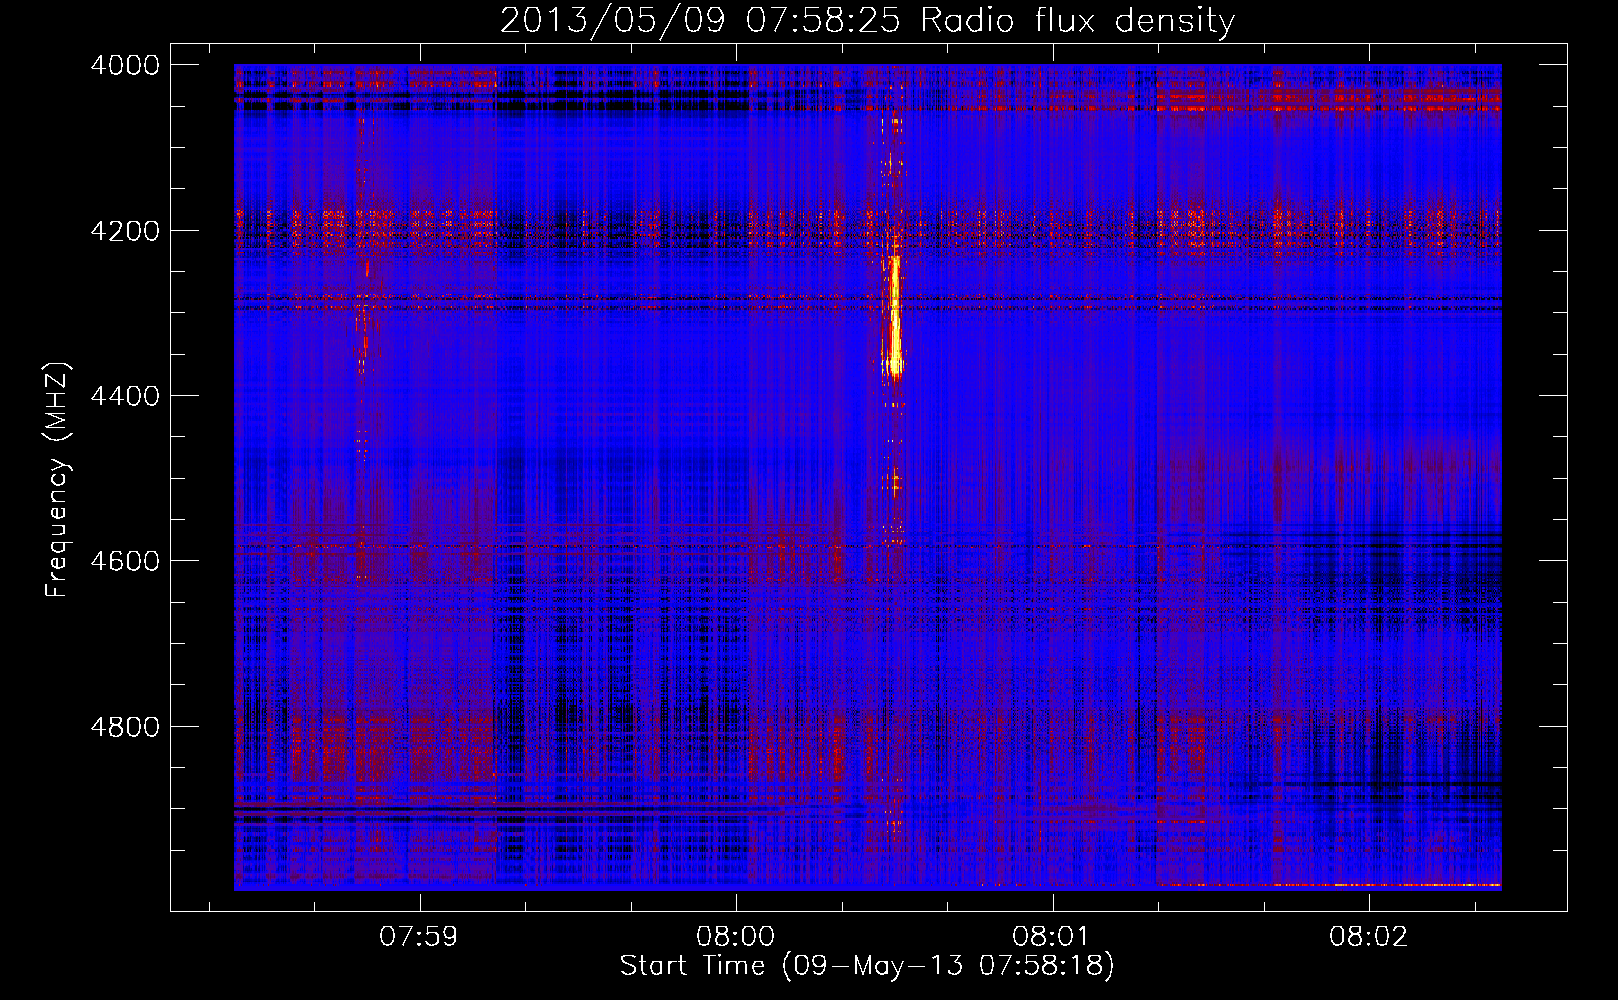The width and height of the screenshot is (1618, 1000).
Task: Click the 08:01 time axis label
Action: (x=1052, y=937)
